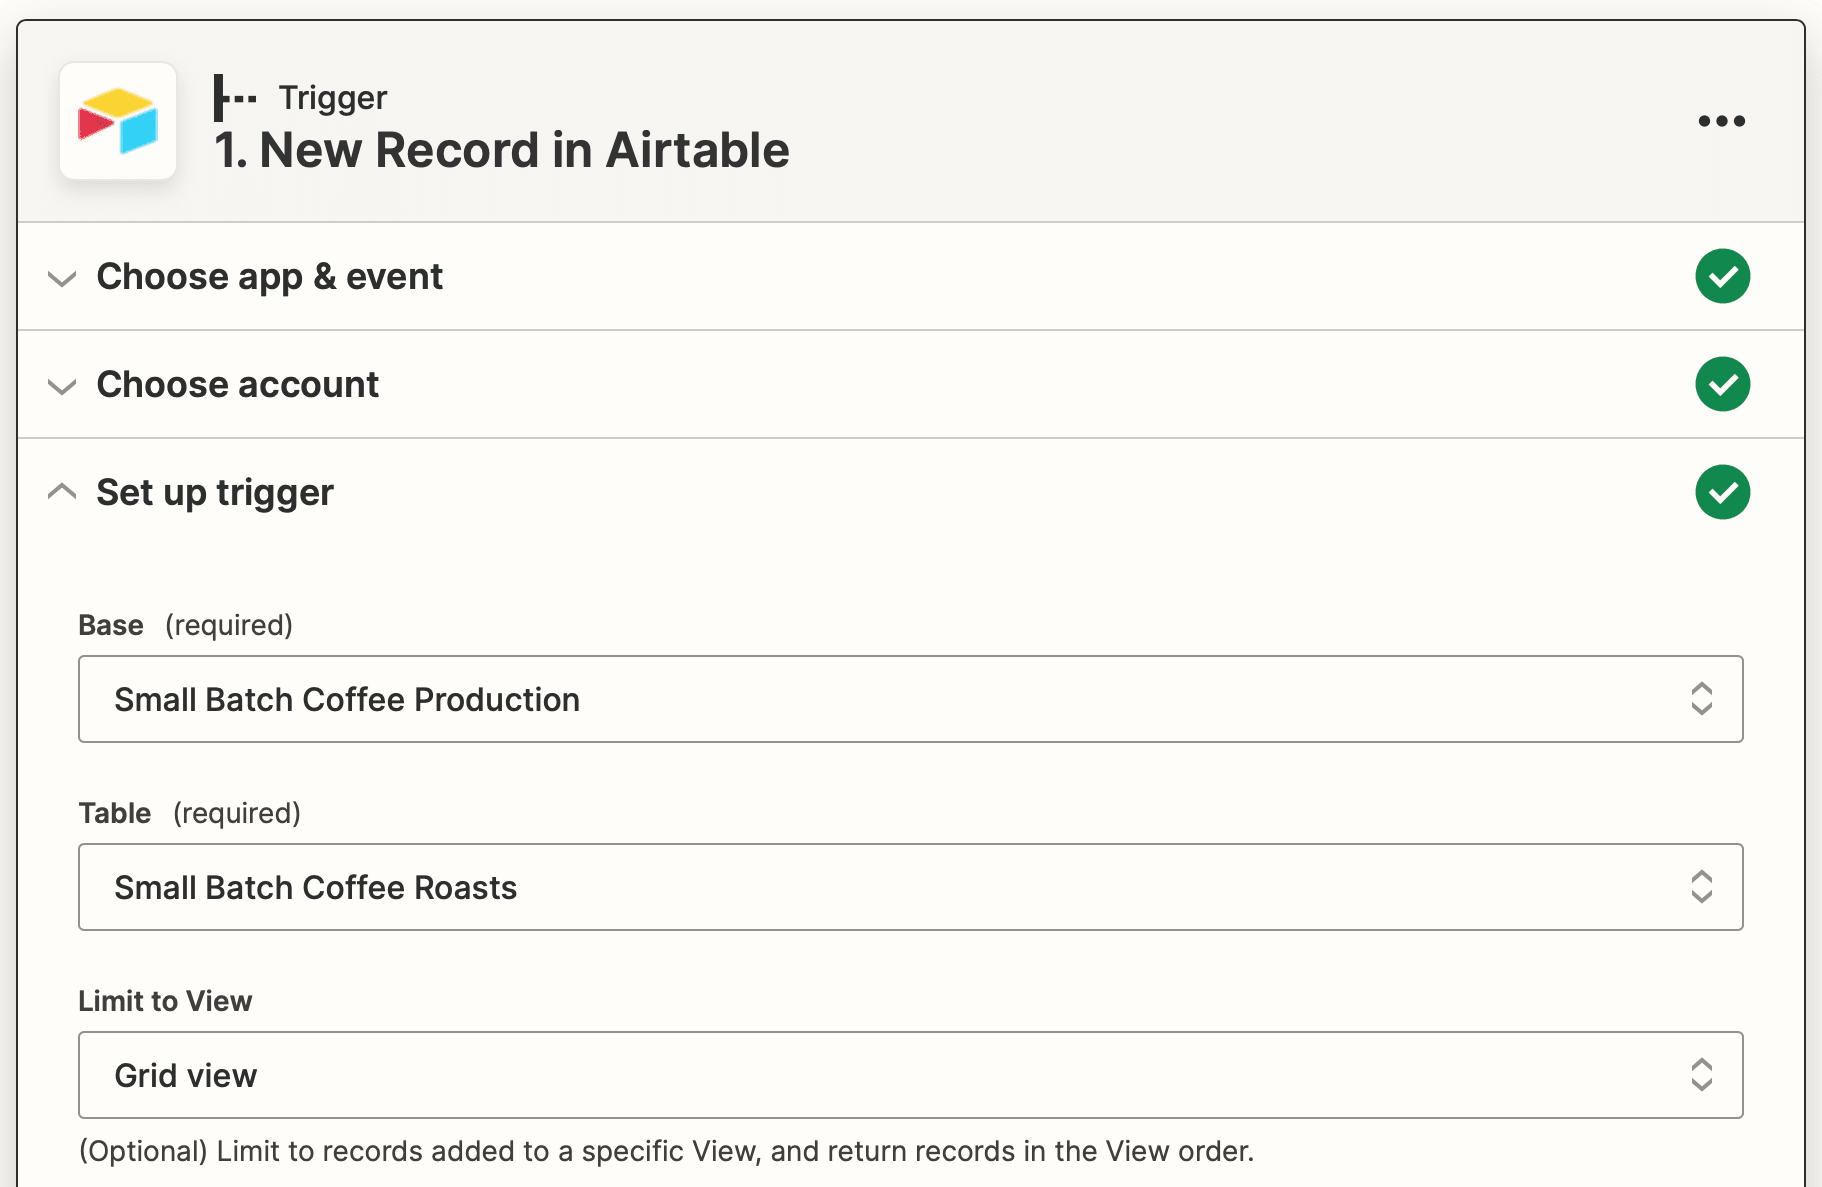Click the Set up trigger heading
The width and height of the screenshot is (1822, 1187).
click(215, 492)
